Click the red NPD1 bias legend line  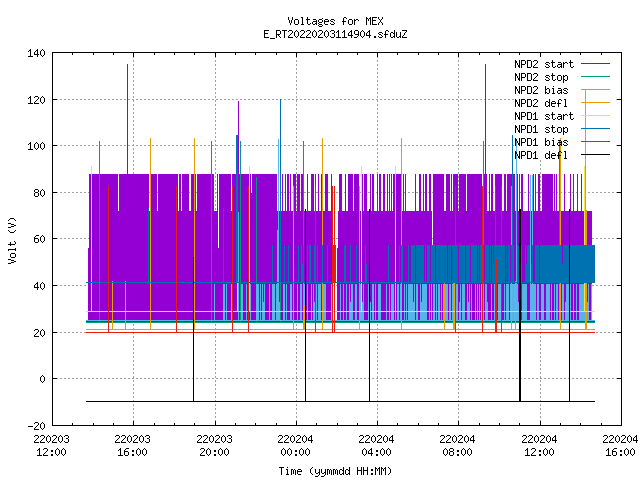pyautogui.click(x=596, y=142)
